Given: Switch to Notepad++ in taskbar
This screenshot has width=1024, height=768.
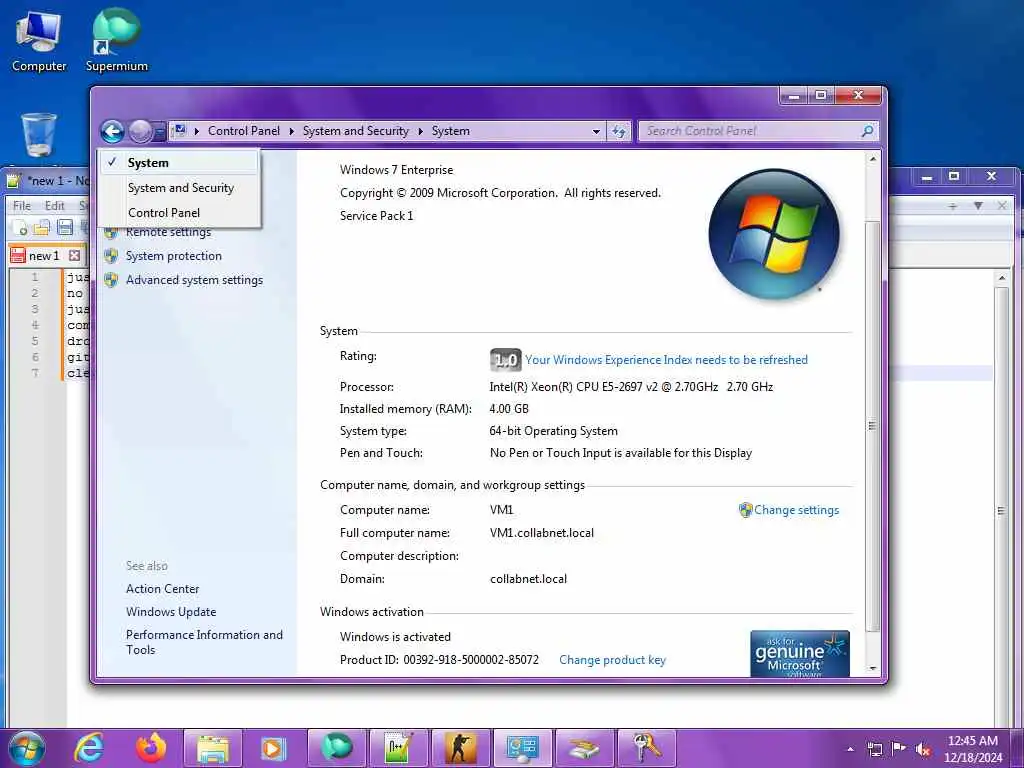Looking at the screenshot, I should [398, 748].
